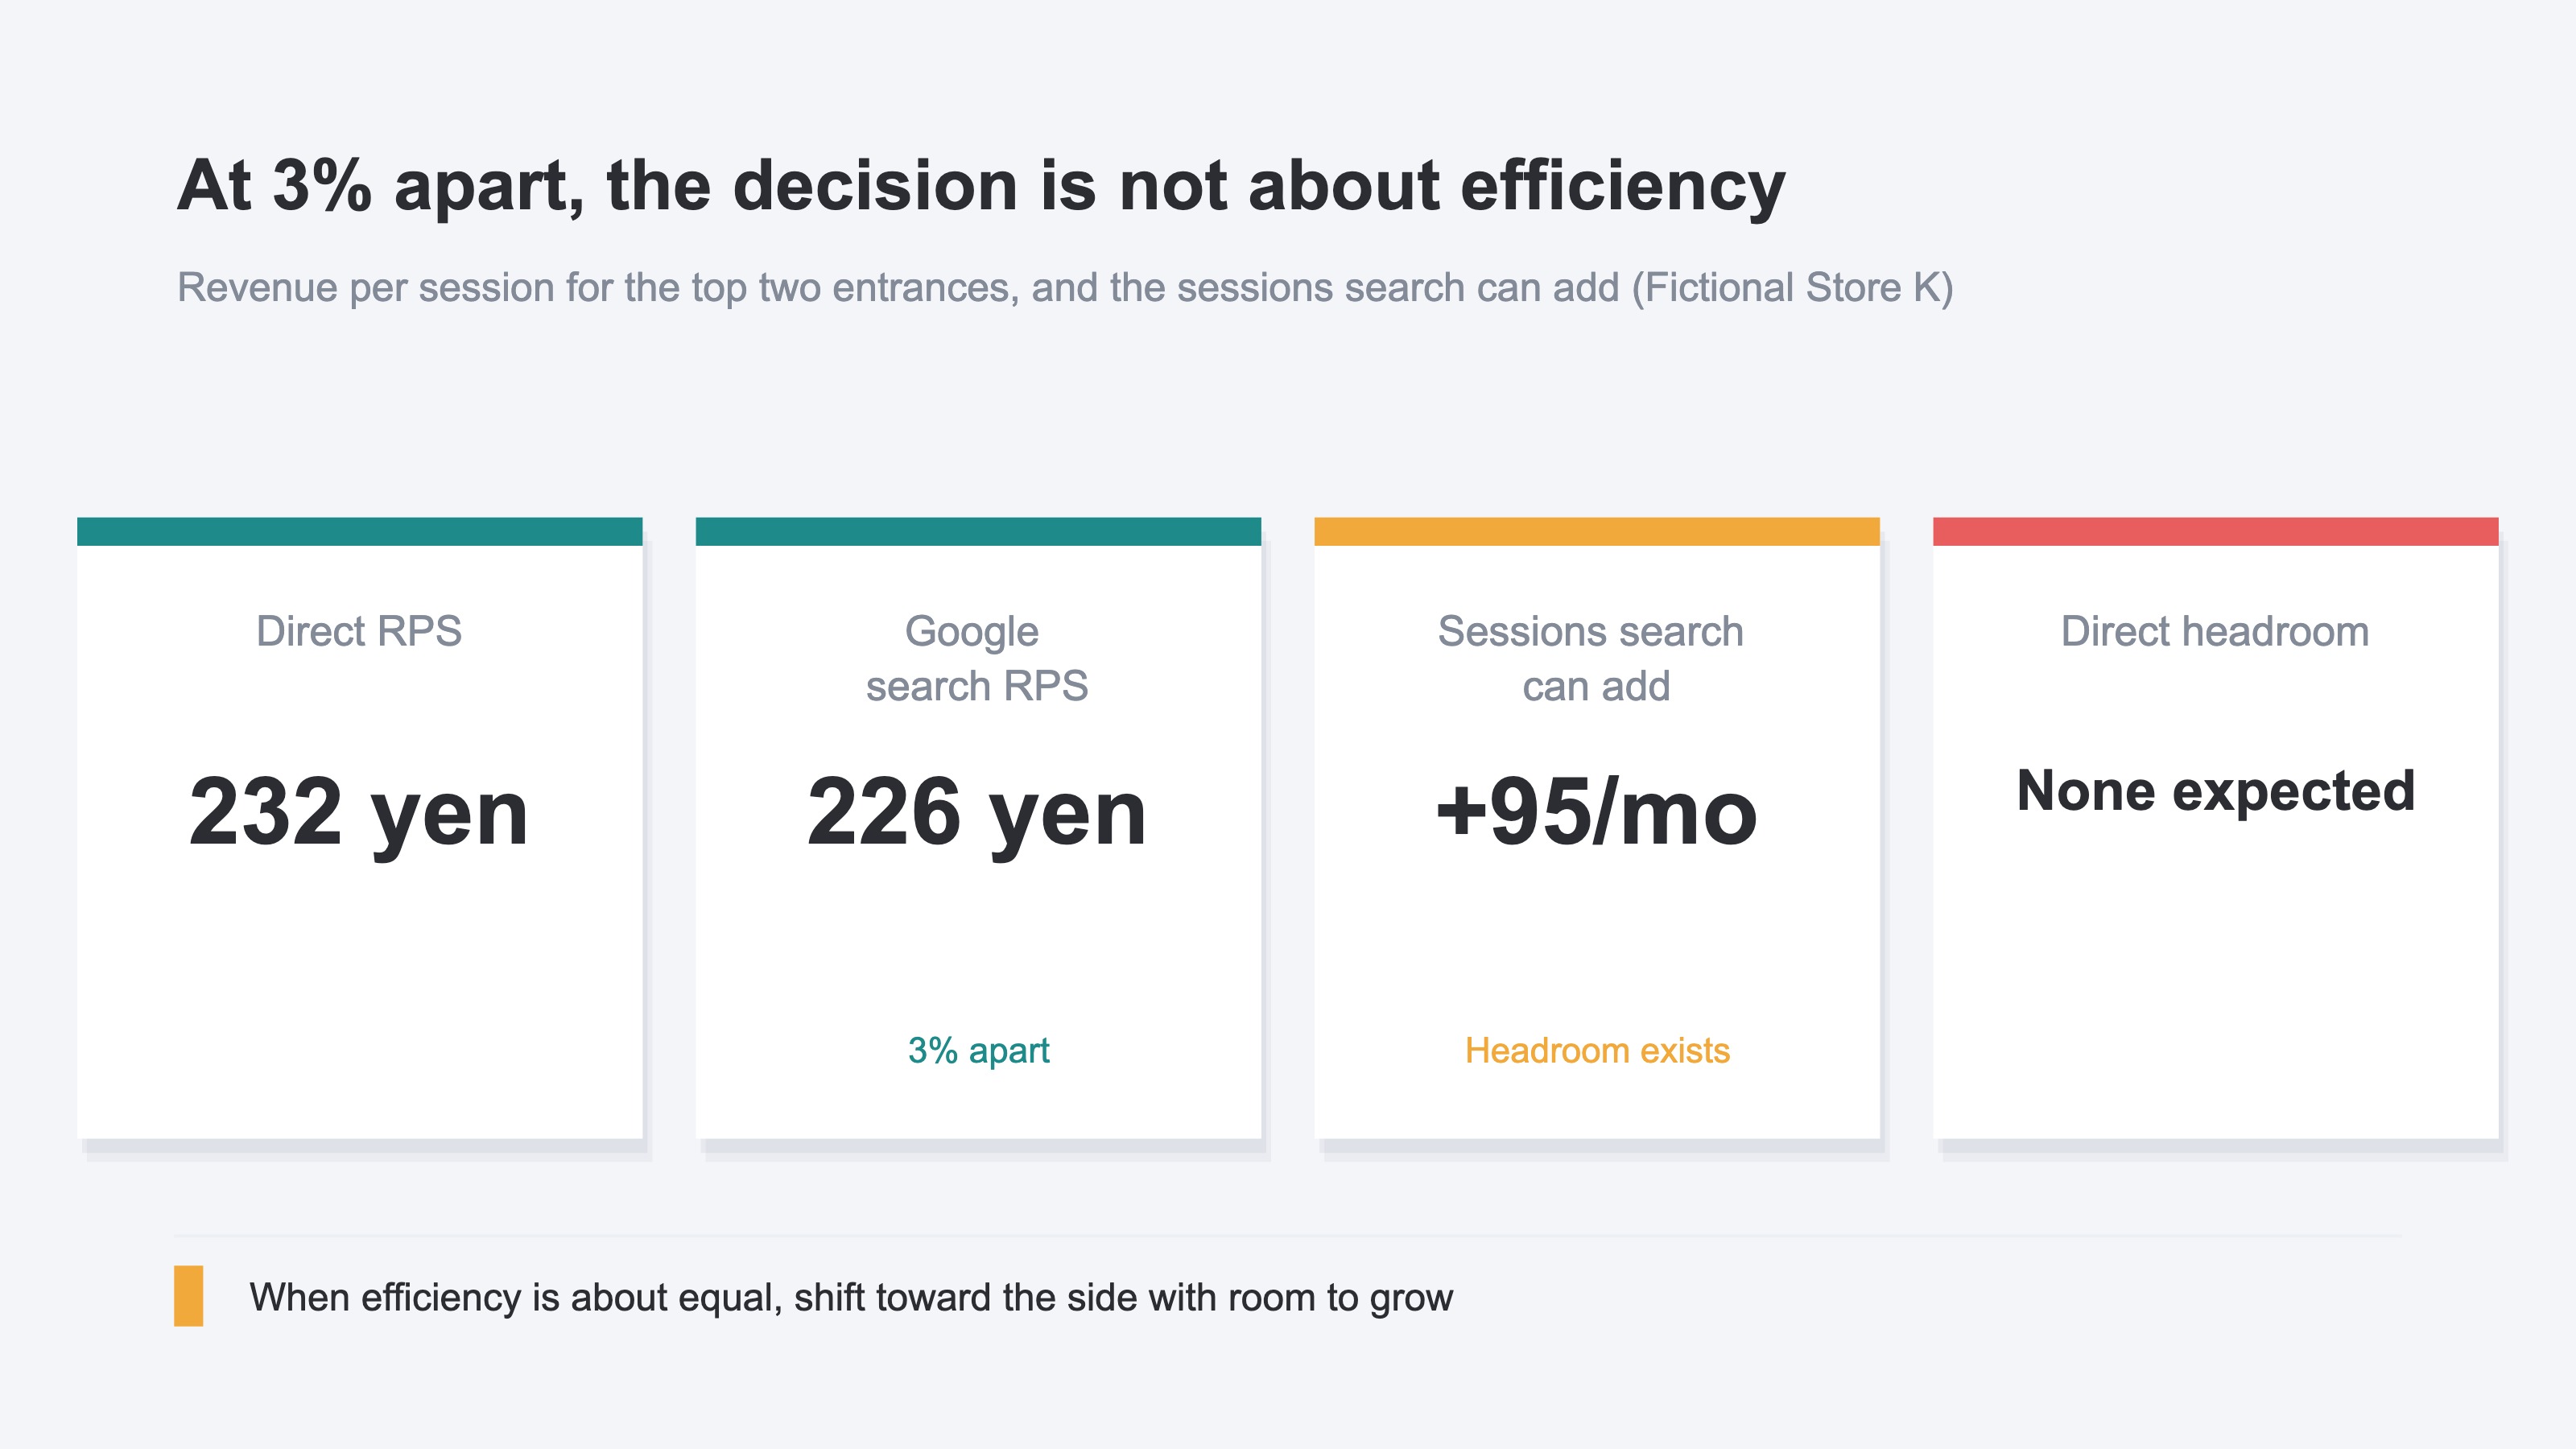The height and width of the screenshot is (1449, 2576).
Task: Click the orange bar atop Sessions card
Action: tap(1597, 531)
